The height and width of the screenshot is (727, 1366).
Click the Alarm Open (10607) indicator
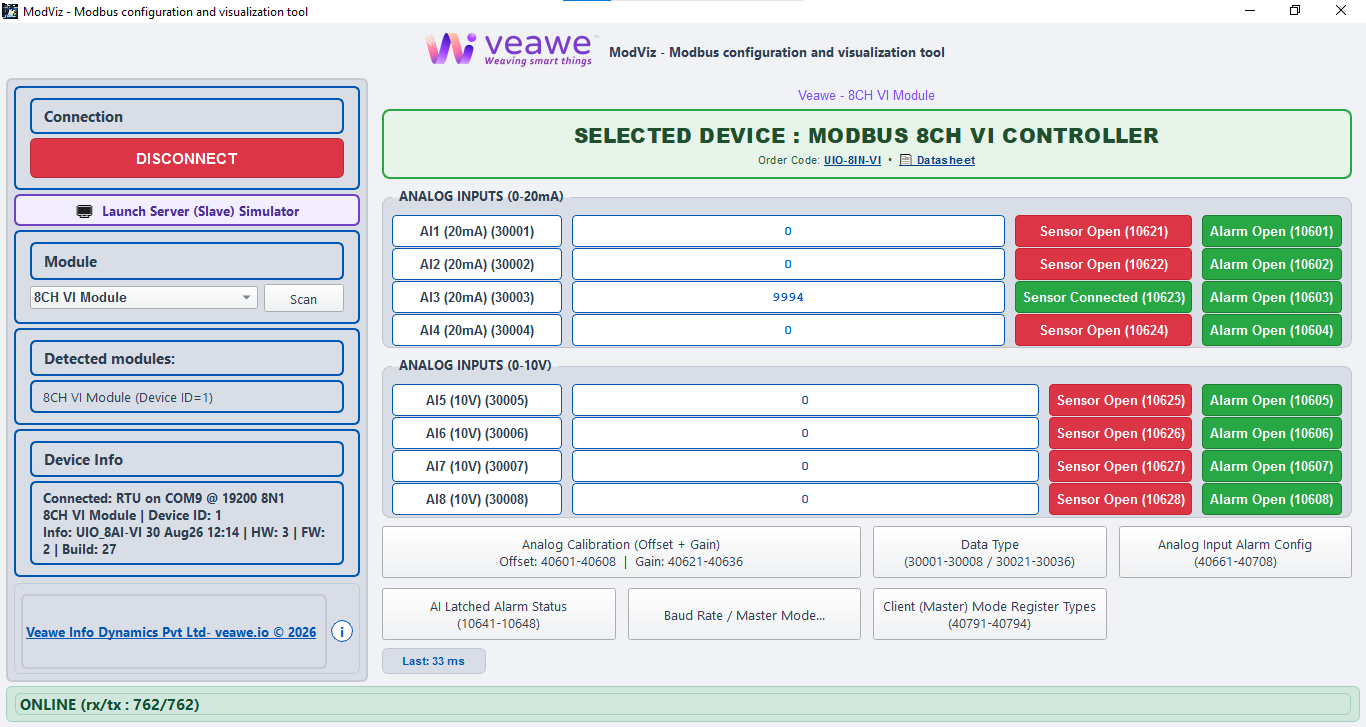click(1272, 466)
